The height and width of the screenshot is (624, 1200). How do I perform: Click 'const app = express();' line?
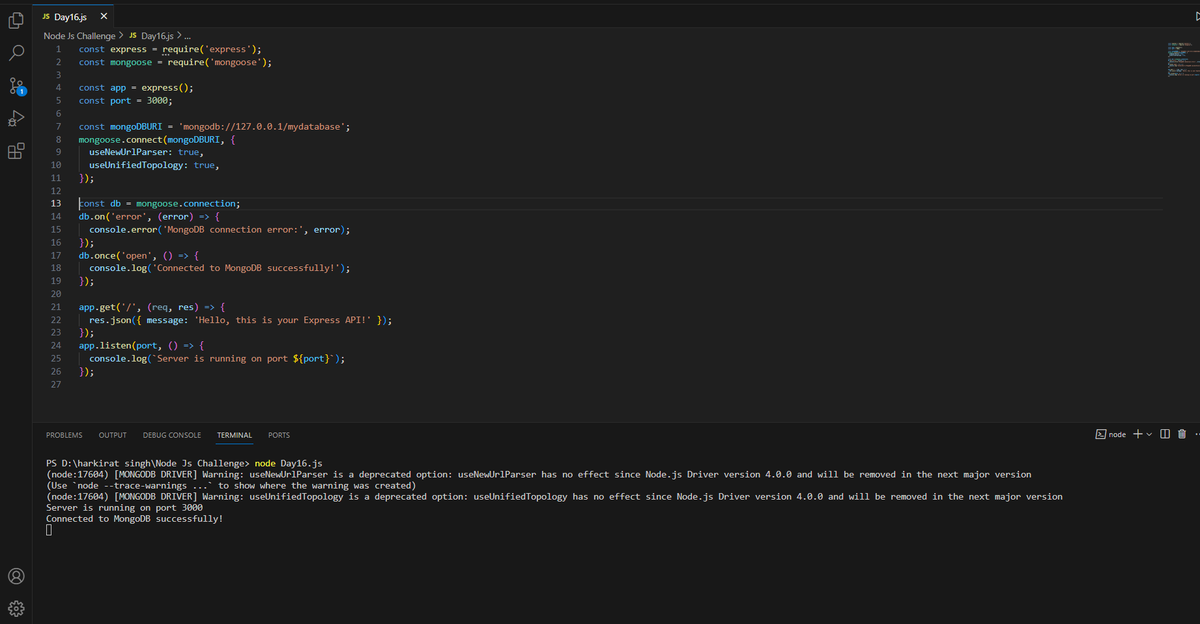tap(136, 88)
